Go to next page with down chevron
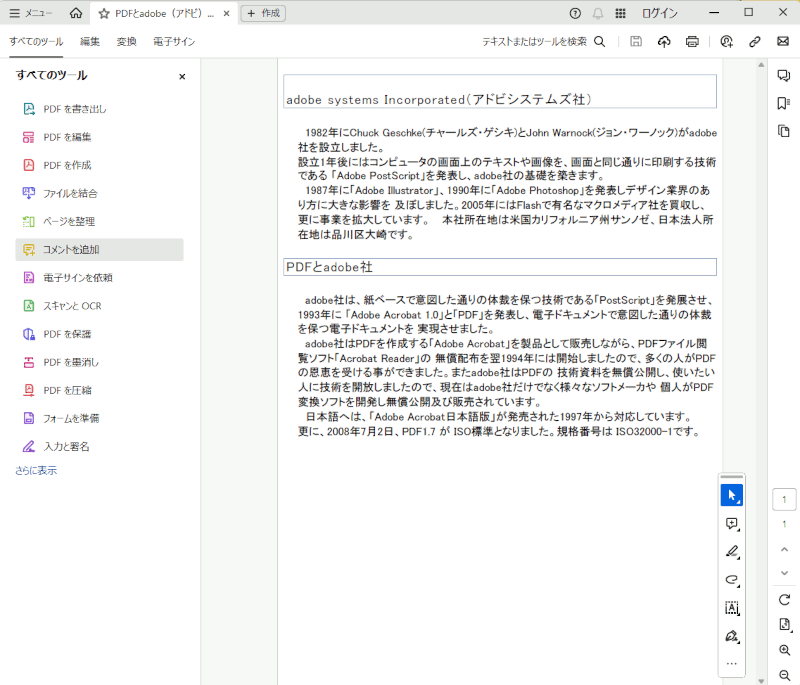 pos(784,573)
